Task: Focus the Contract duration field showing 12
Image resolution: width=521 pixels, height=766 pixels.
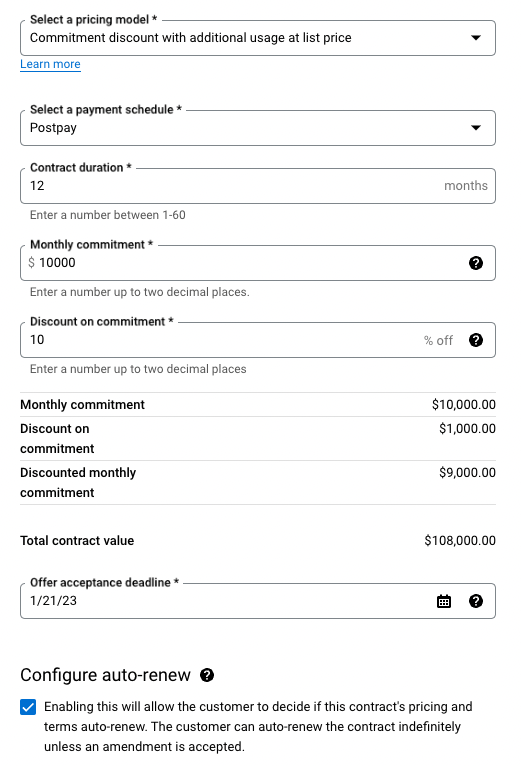Action: pyautogui.click(x=258, y=186)
